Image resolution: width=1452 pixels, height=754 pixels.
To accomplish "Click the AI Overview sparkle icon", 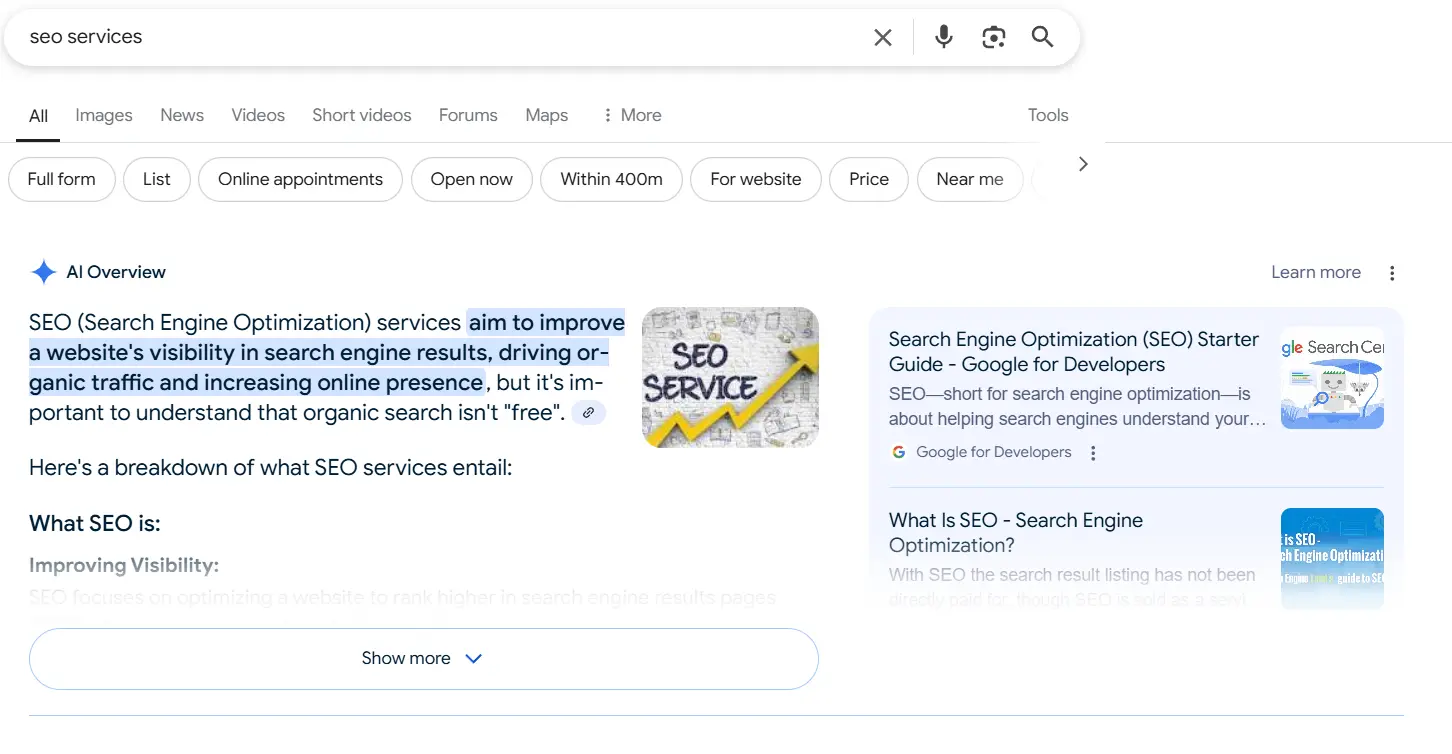I will pos(43,272).
